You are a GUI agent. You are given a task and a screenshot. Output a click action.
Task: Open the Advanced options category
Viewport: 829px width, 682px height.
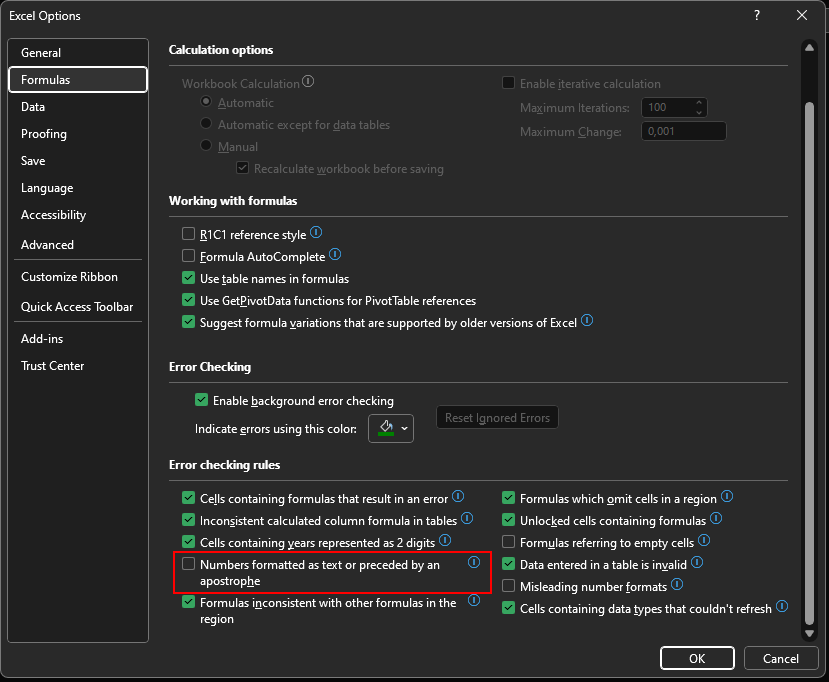click(47, 245)
